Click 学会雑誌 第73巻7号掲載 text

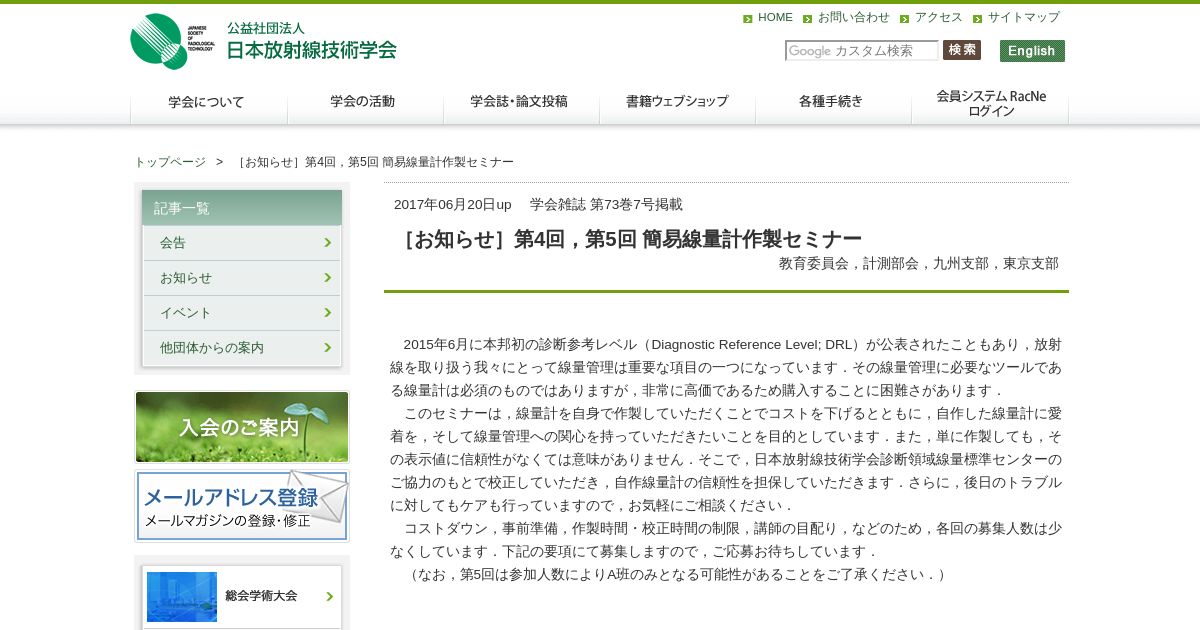click(x=606, y=204)
